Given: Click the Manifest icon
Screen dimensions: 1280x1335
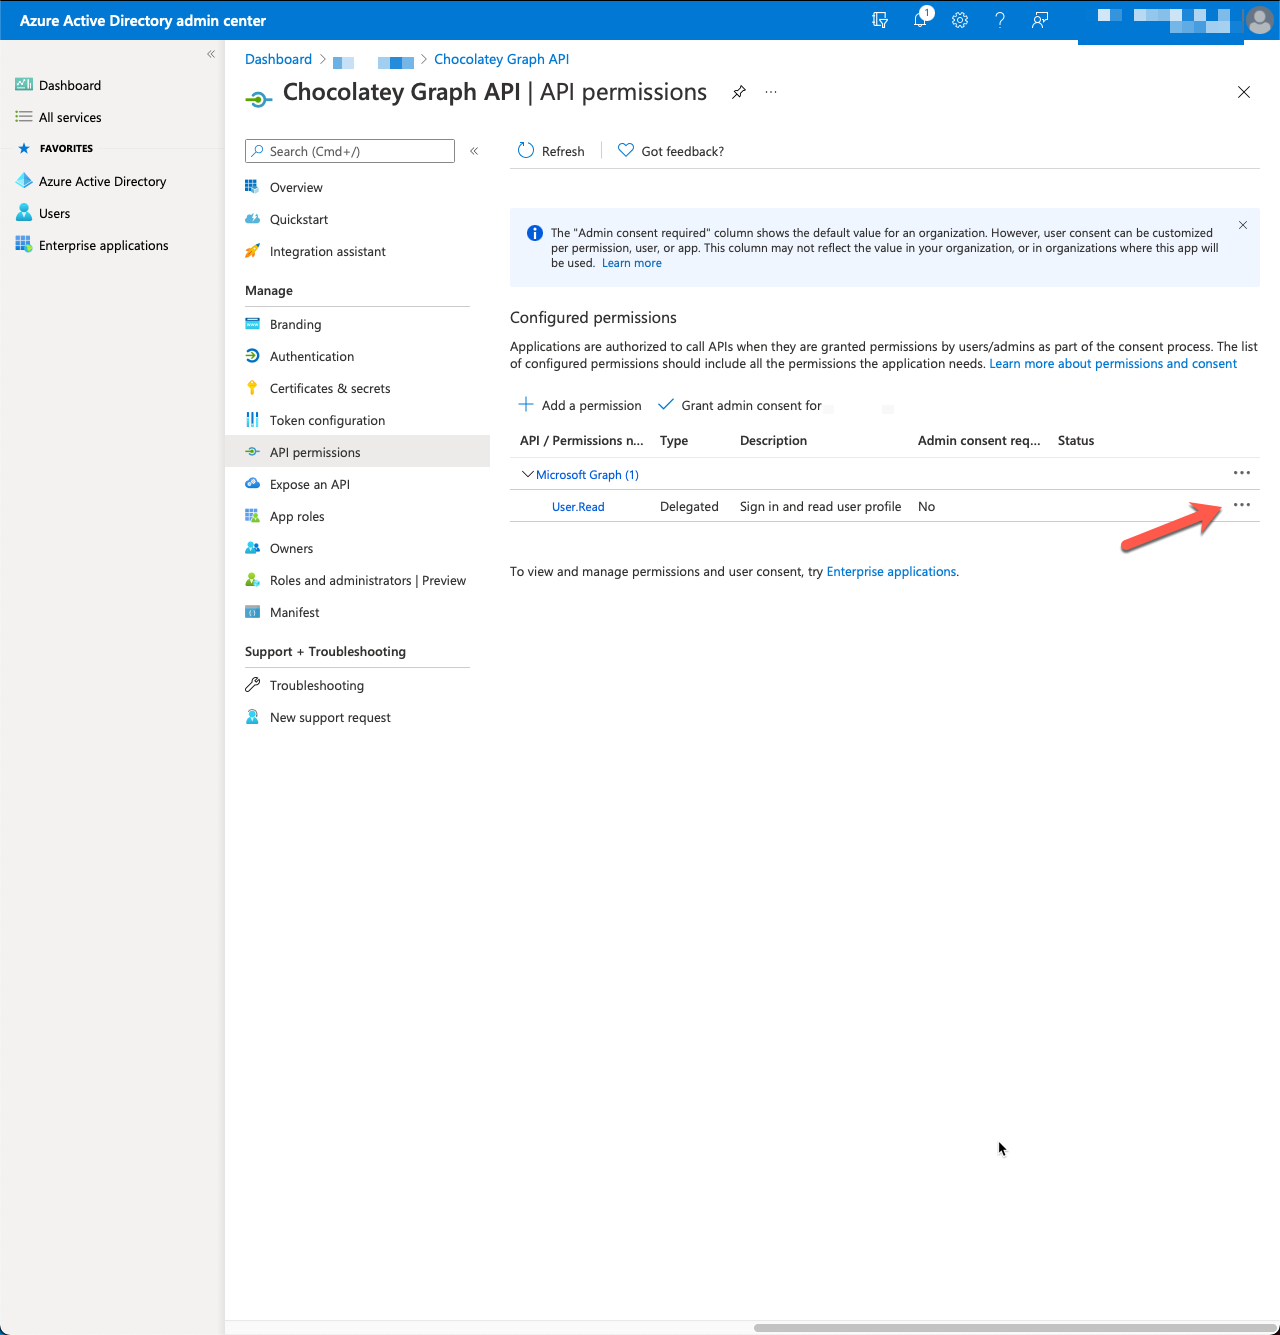Looking at the screenshot, I should click(x=252, y=612).
